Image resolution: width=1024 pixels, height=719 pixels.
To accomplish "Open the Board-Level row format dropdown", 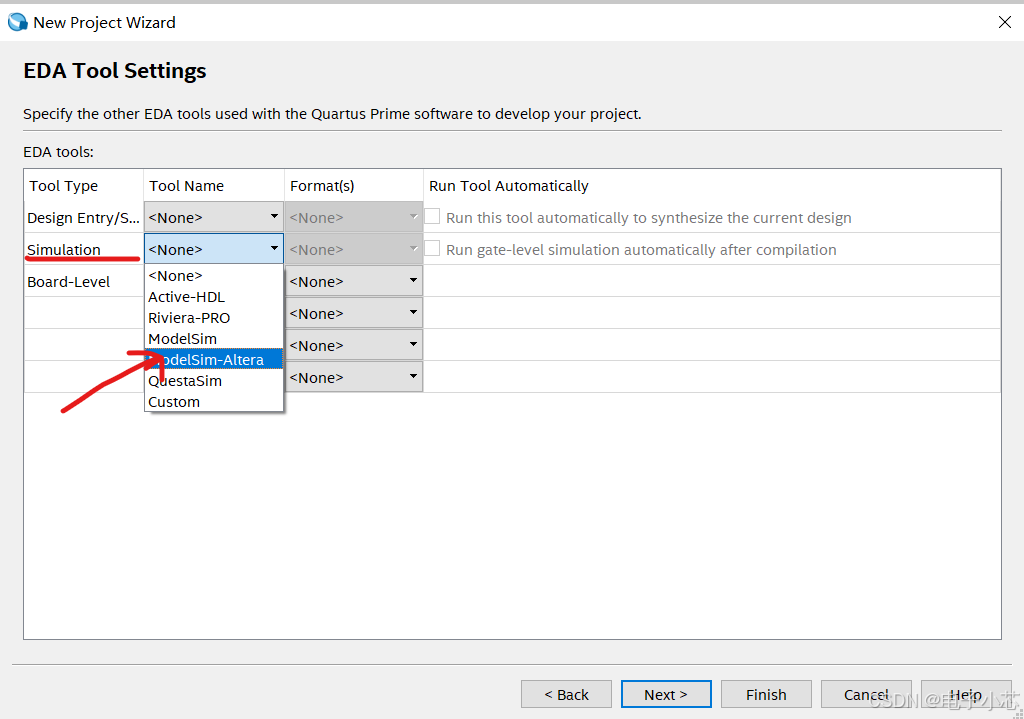I will tap(353, 281).
